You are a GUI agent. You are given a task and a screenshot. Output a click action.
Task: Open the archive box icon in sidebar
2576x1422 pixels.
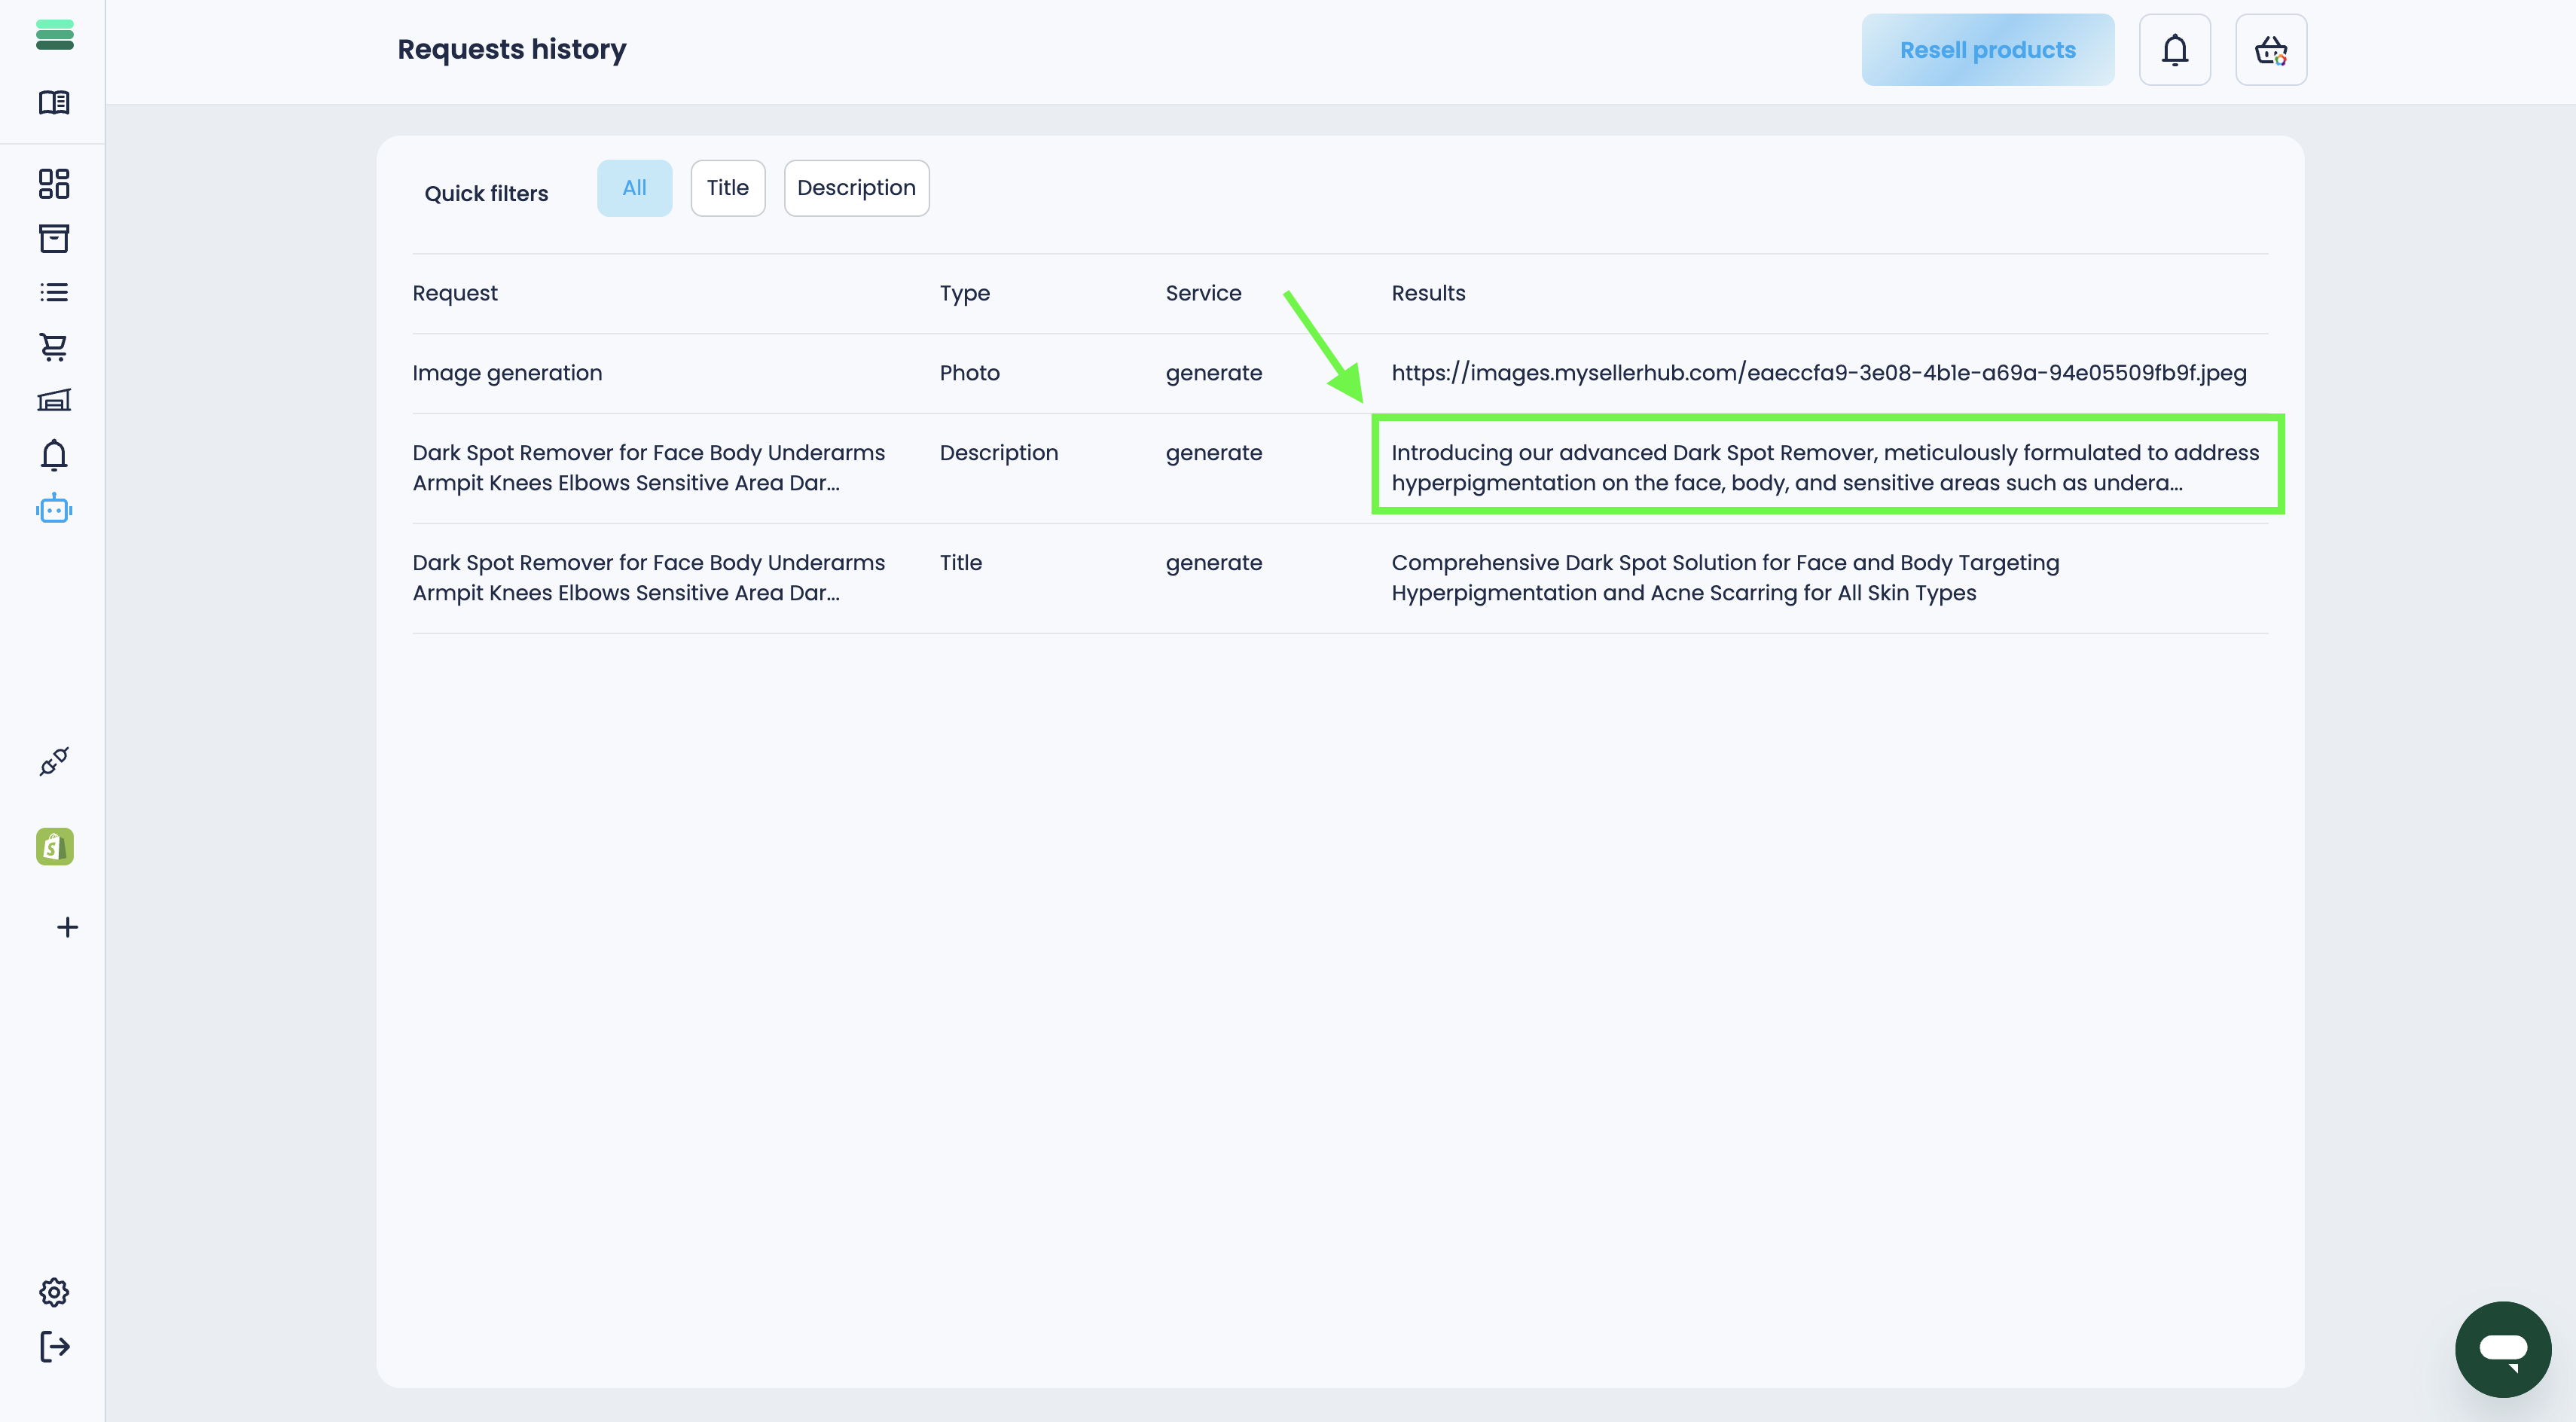pyautogui.click(x=54, y=238)
